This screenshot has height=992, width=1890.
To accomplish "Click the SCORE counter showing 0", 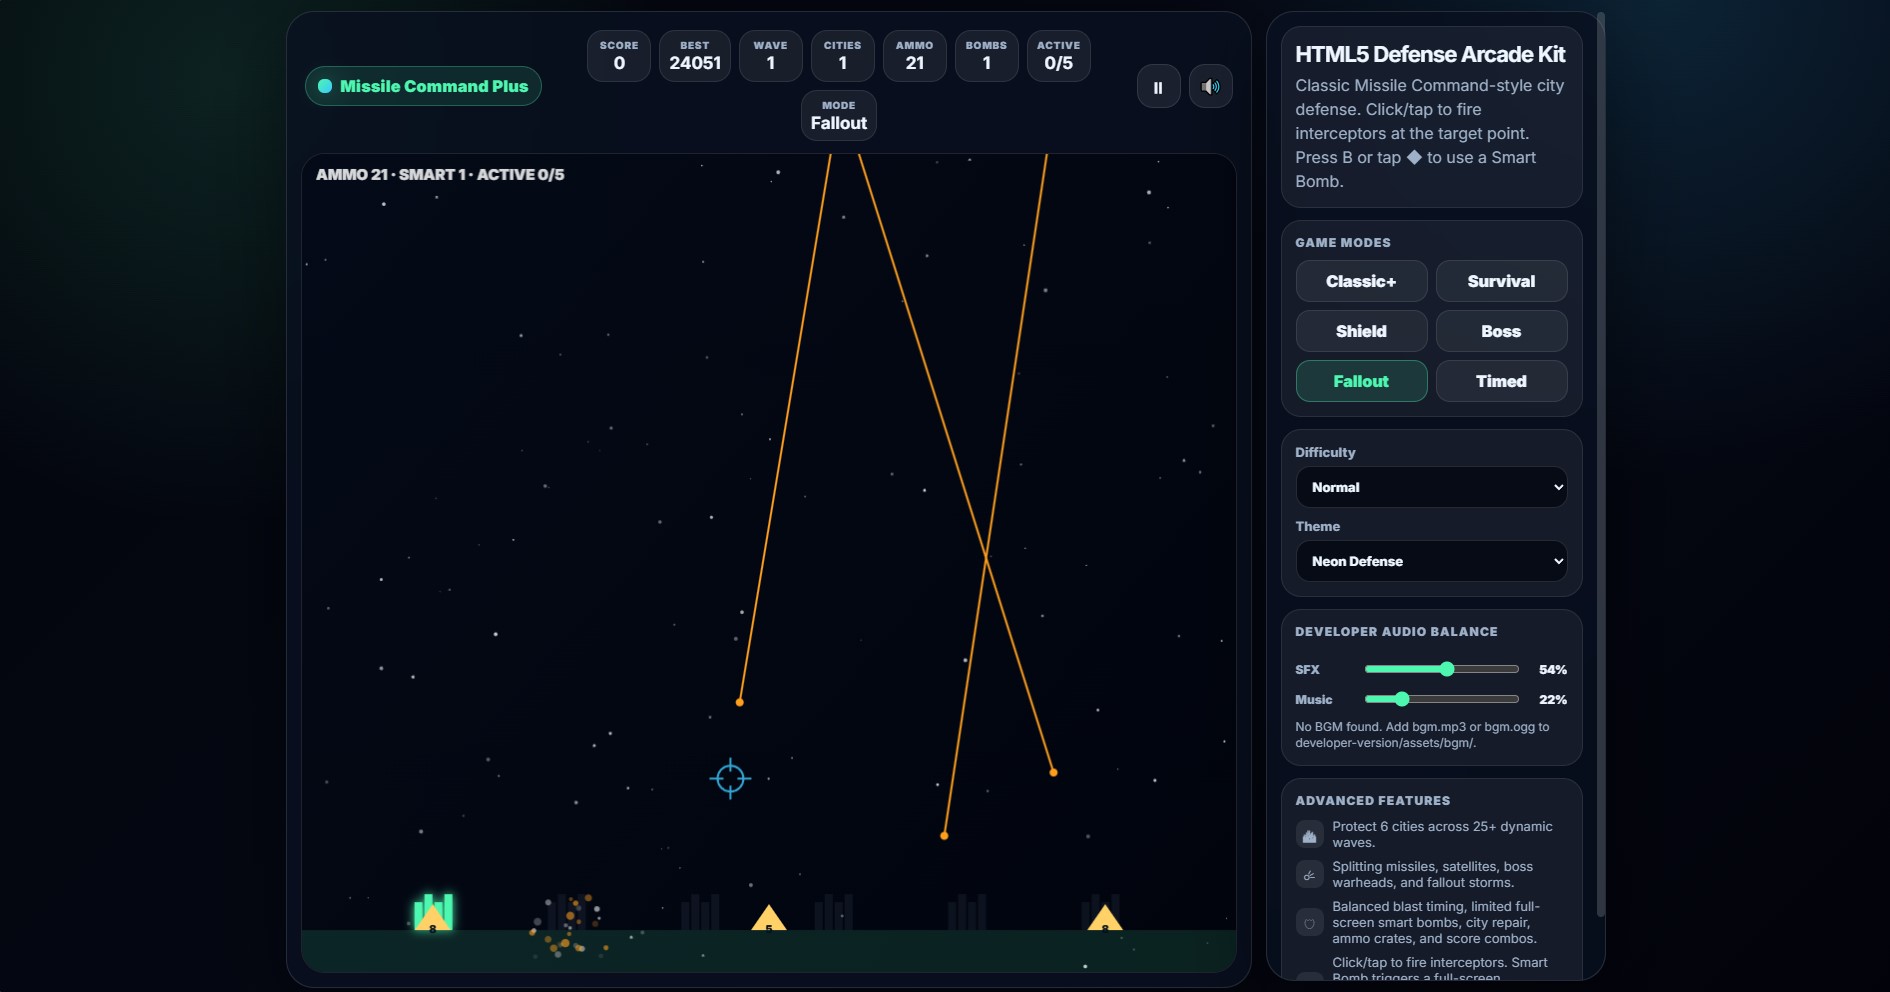I will click(x=619, y=56).
